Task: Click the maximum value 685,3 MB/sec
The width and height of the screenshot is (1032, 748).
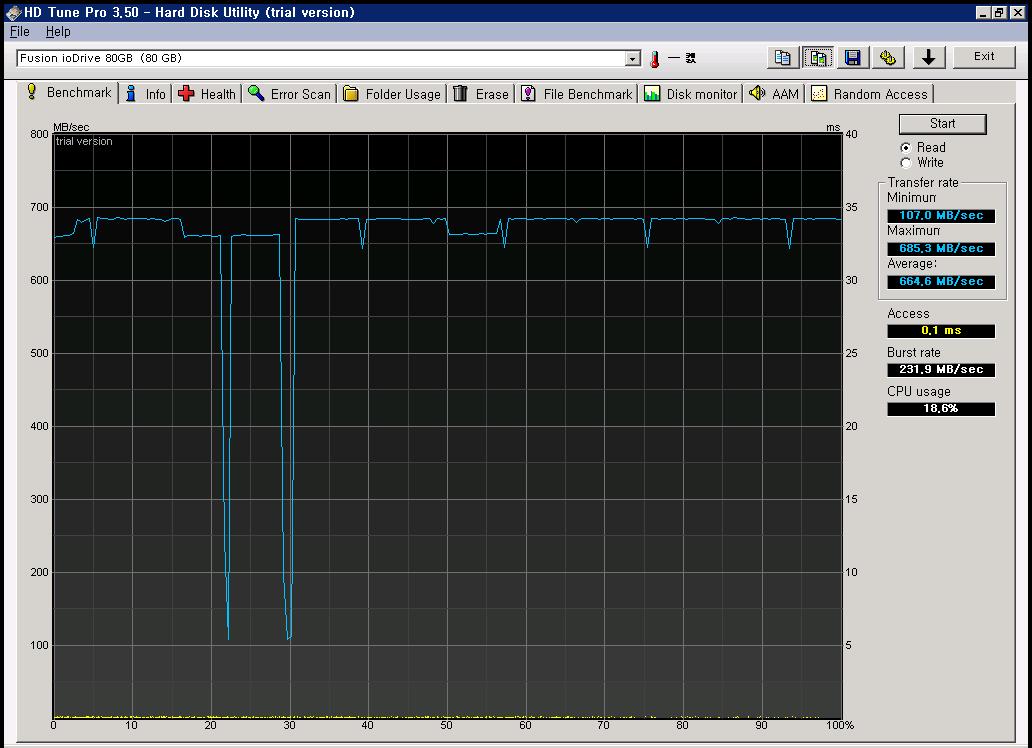Action: (x=941, y=248)
